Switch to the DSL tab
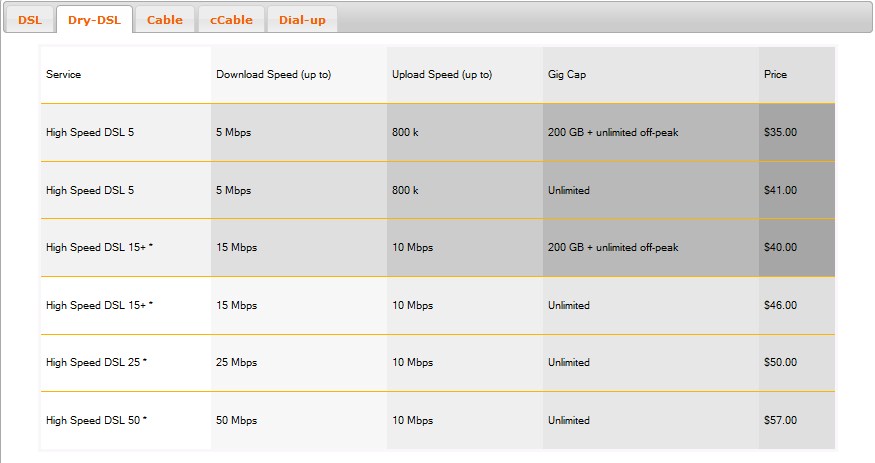This screenshot has height=463, width=875. coord(30,20)
